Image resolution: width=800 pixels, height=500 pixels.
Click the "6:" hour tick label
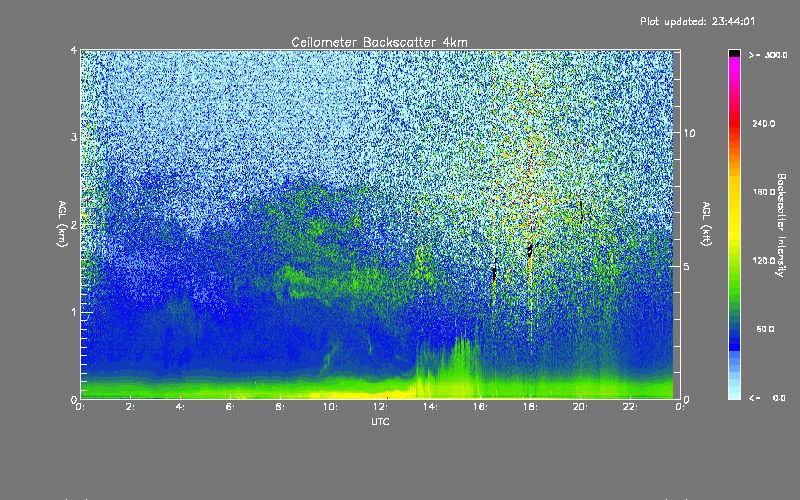[230, 407]
